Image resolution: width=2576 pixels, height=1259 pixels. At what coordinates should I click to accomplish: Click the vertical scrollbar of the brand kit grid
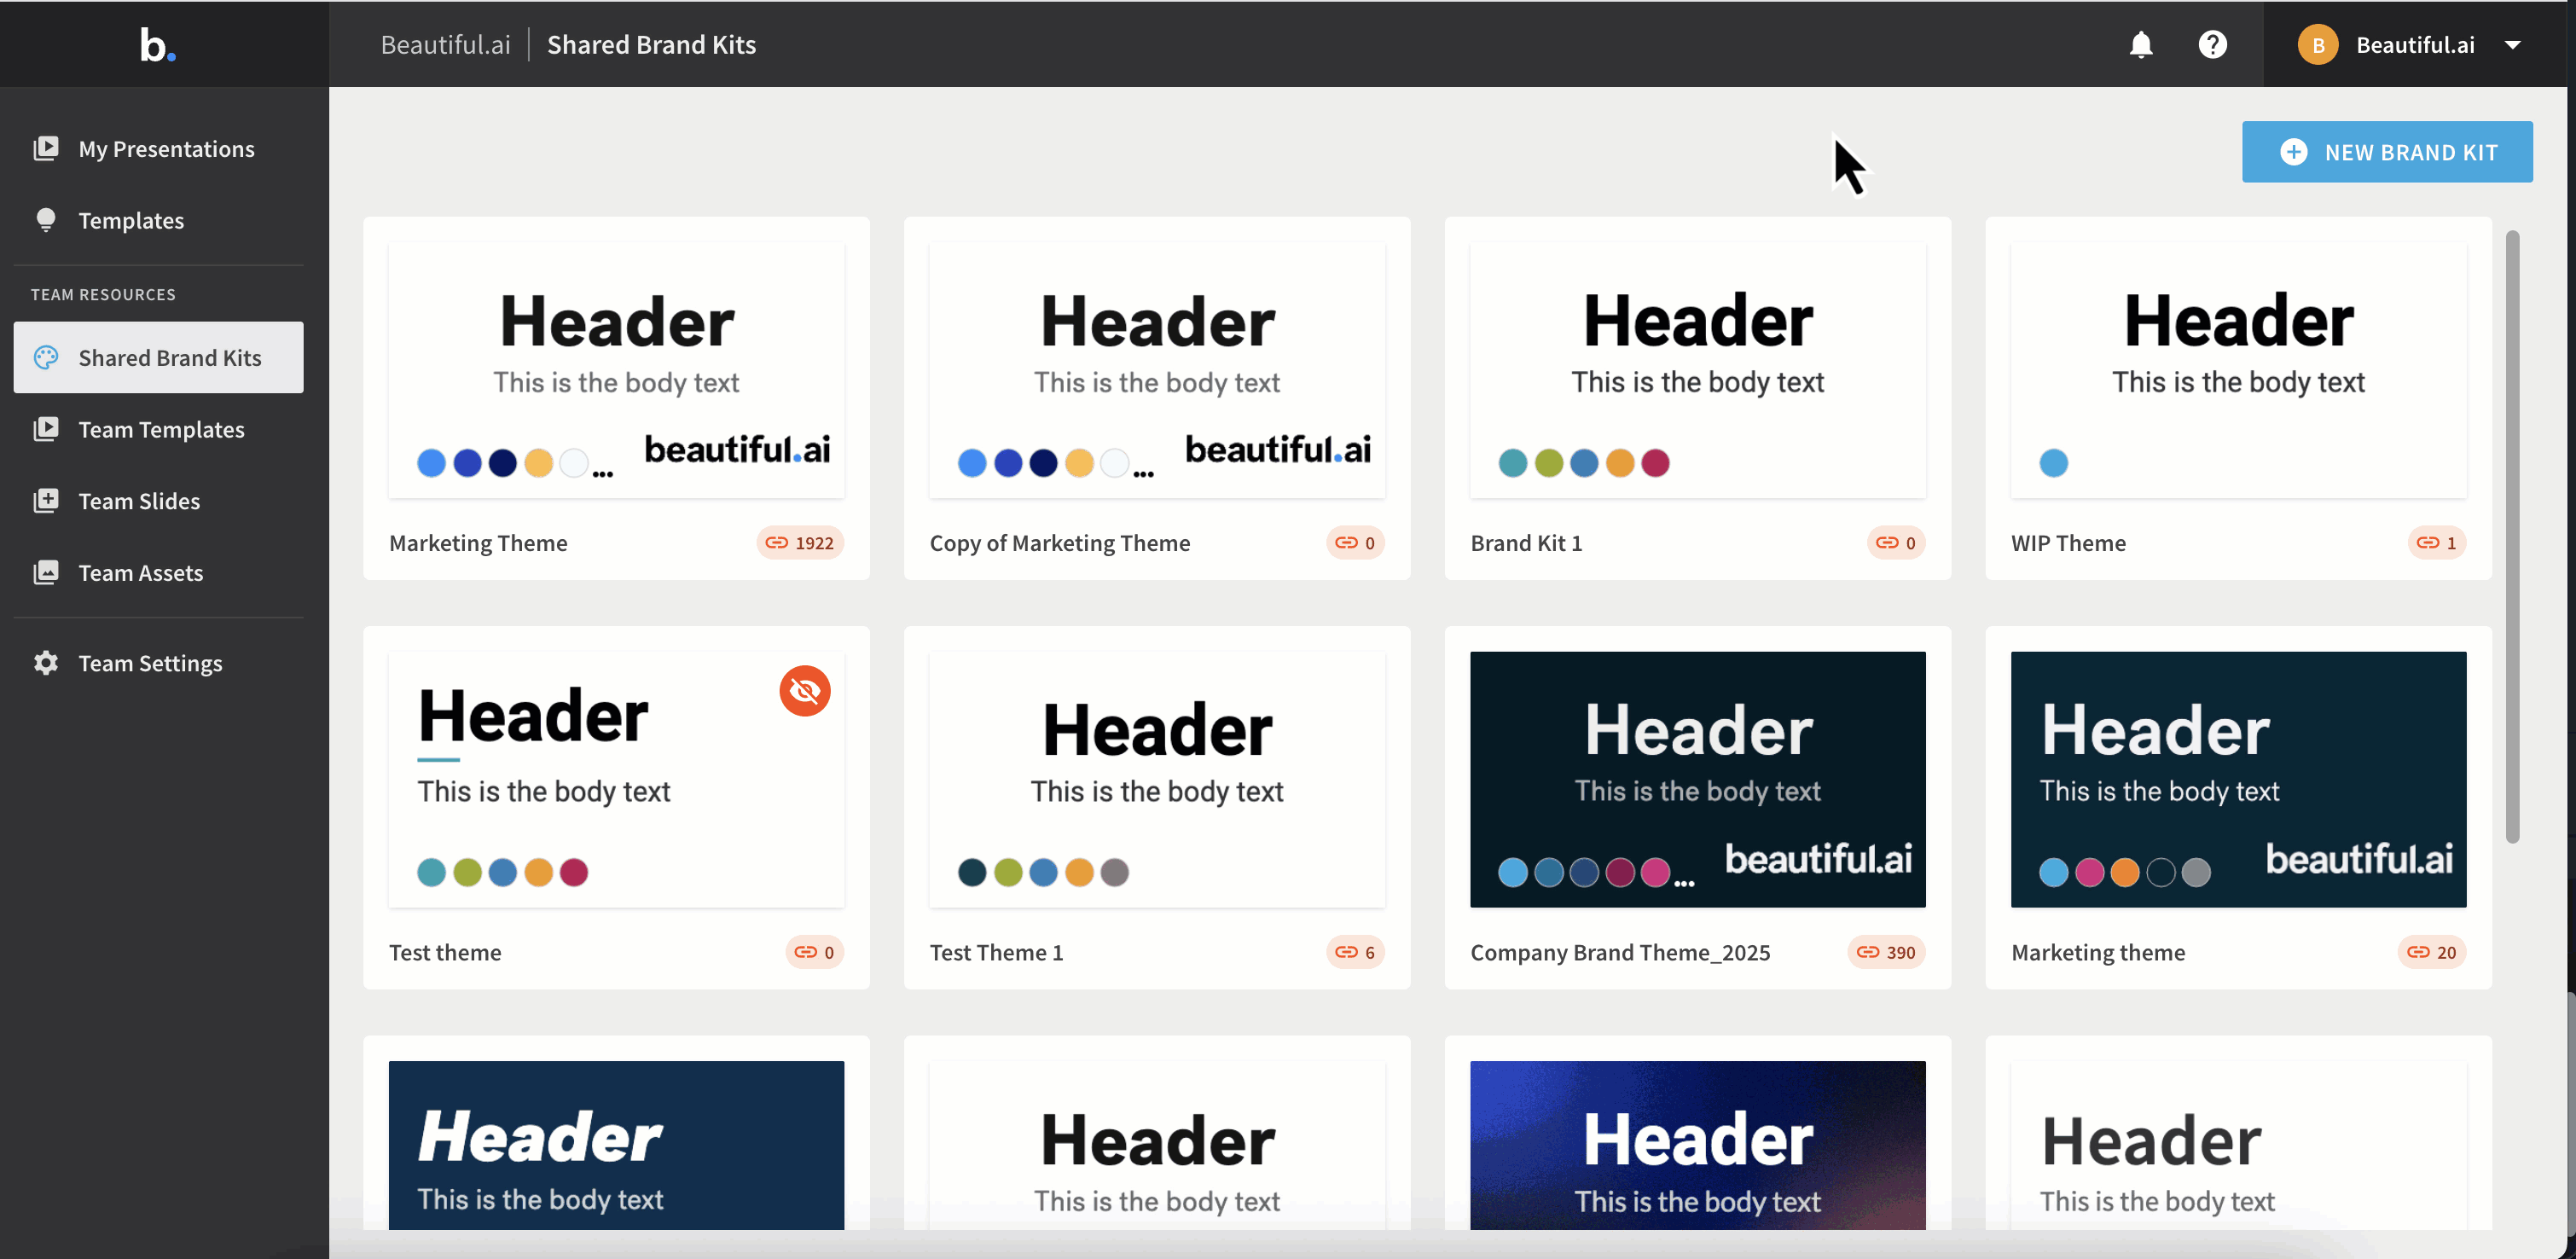(2512, 537)
